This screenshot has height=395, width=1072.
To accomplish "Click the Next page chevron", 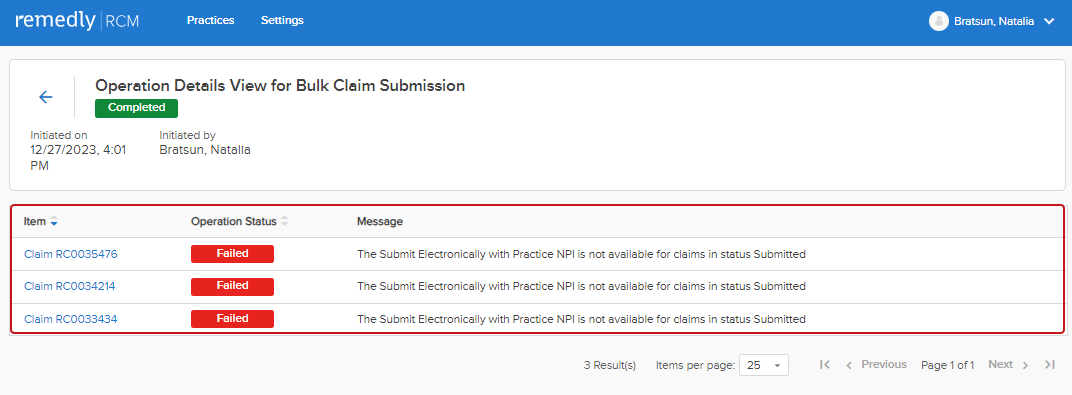I will coord(1025,365).
